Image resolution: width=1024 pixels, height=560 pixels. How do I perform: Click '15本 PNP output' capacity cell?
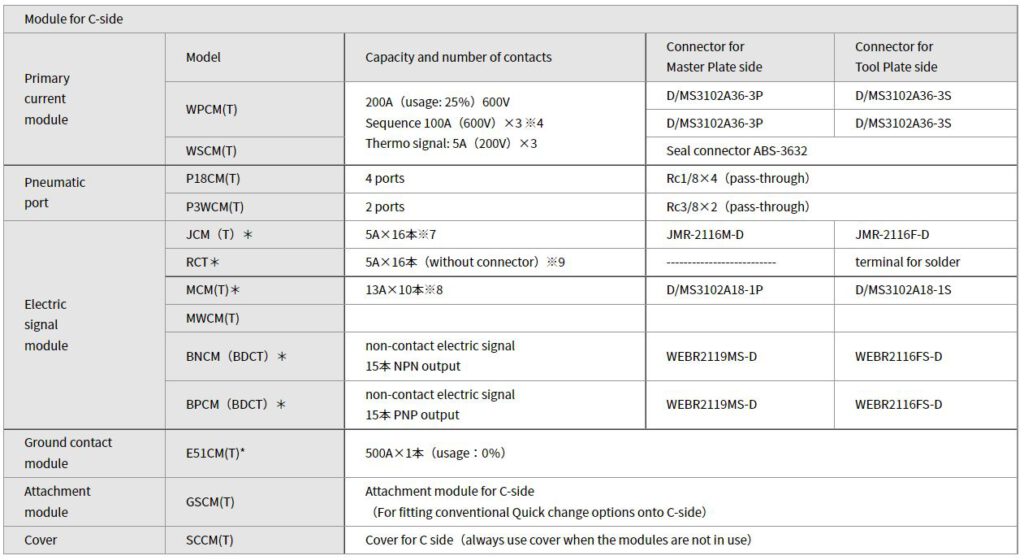tap(495, 405)
